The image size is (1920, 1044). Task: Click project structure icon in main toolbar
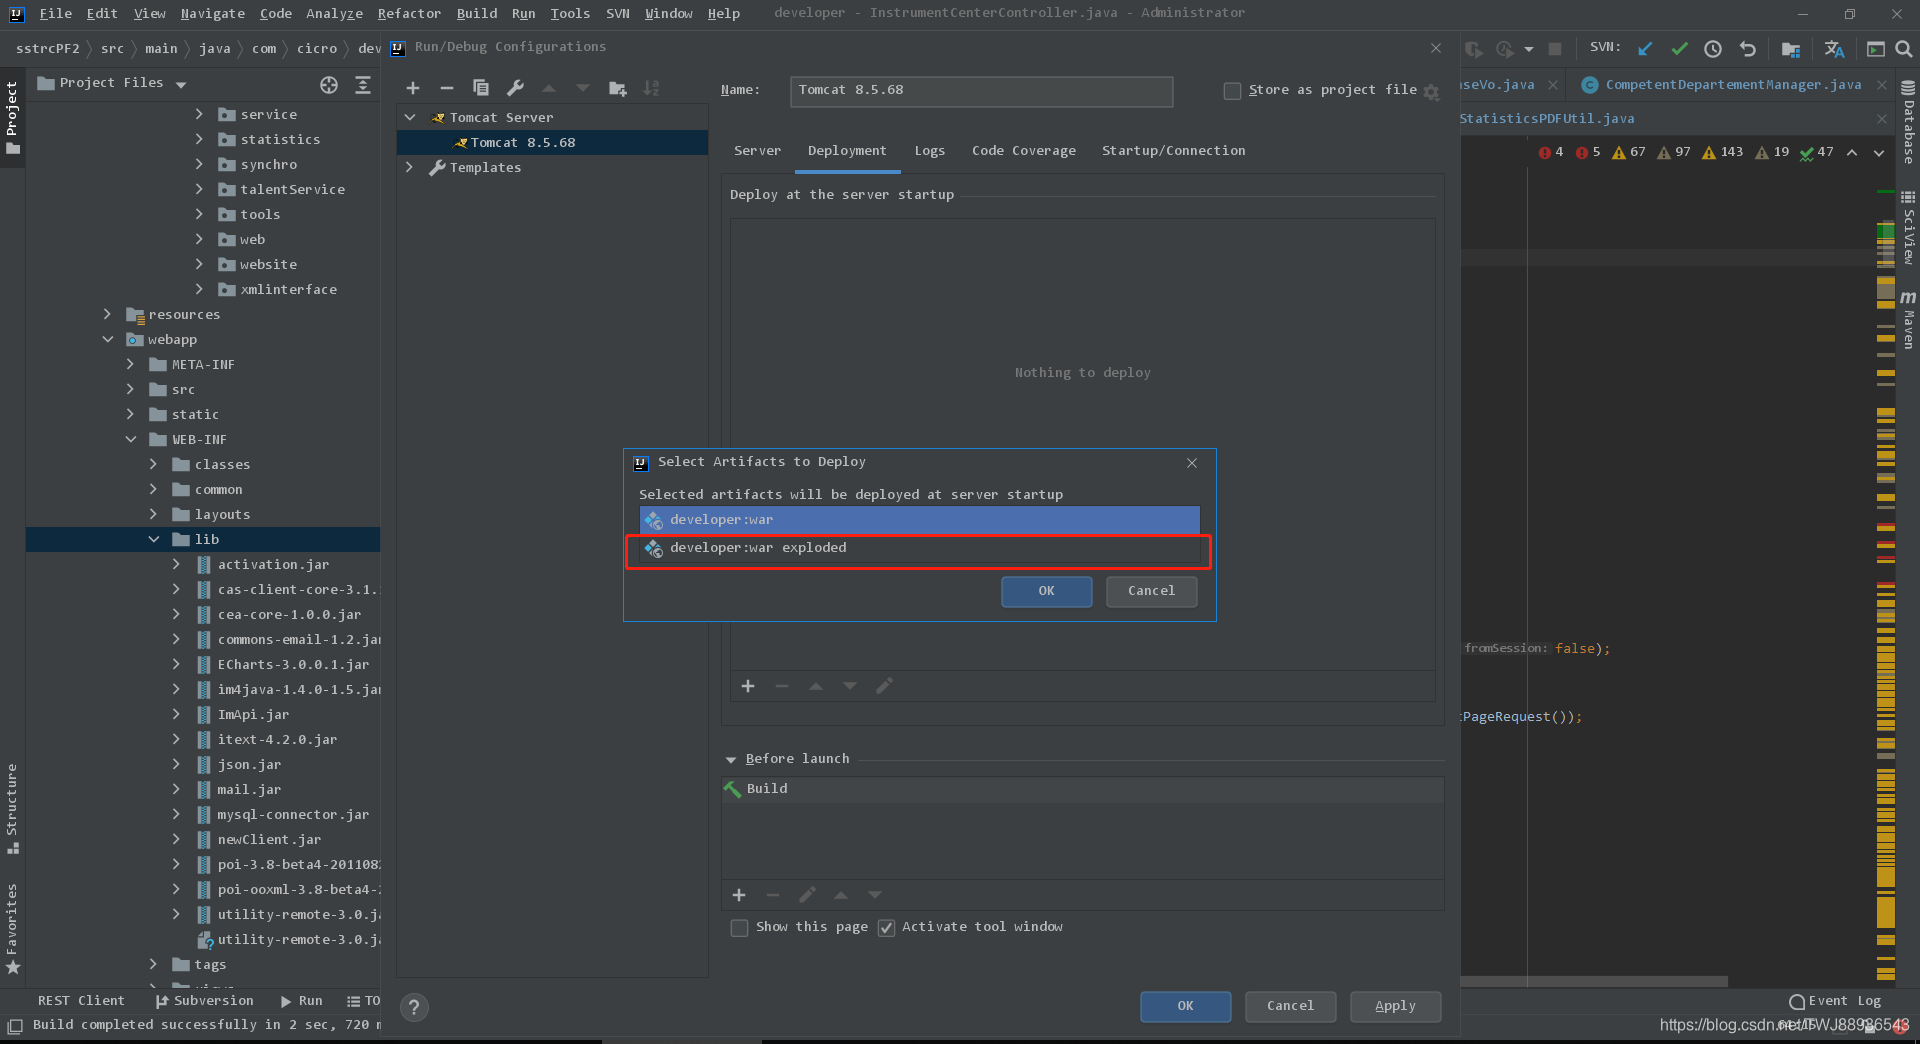(x=1791, y=48)
